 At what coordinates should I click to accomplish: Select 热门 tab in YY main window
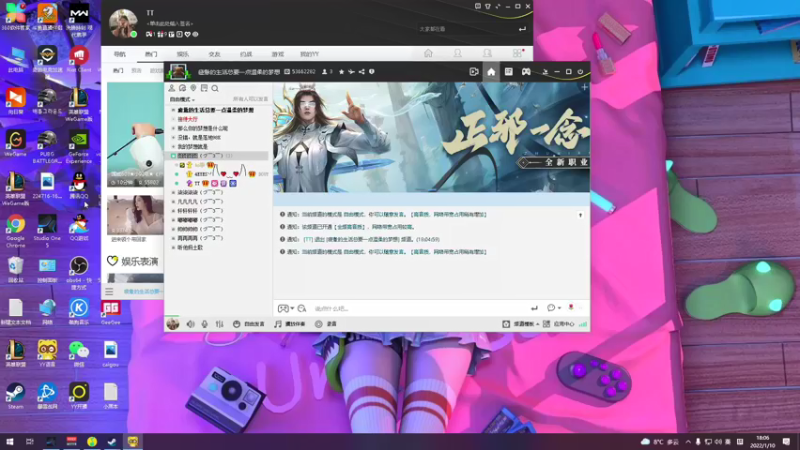151,54
